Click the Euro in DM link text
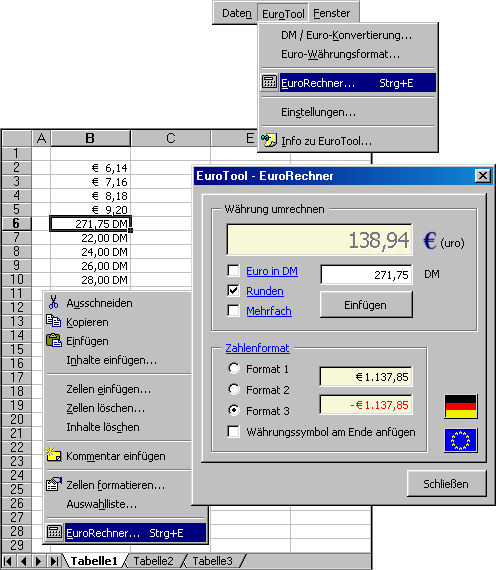Viewport: 496px width, 570px height. 272,271
